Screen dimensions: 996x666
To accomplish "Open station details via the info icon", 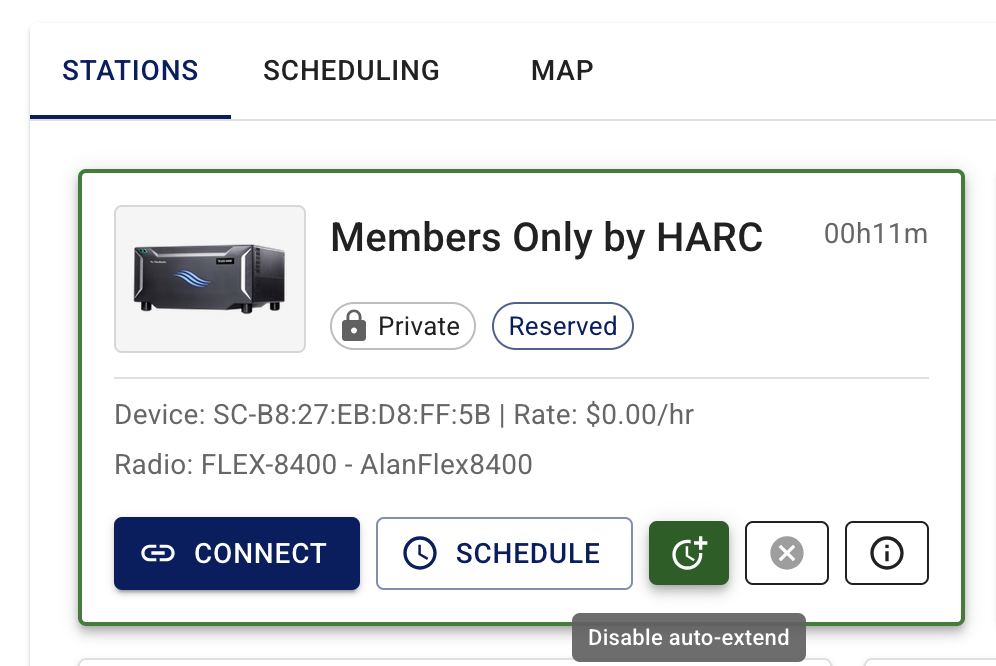I will (x=887, y=553).
